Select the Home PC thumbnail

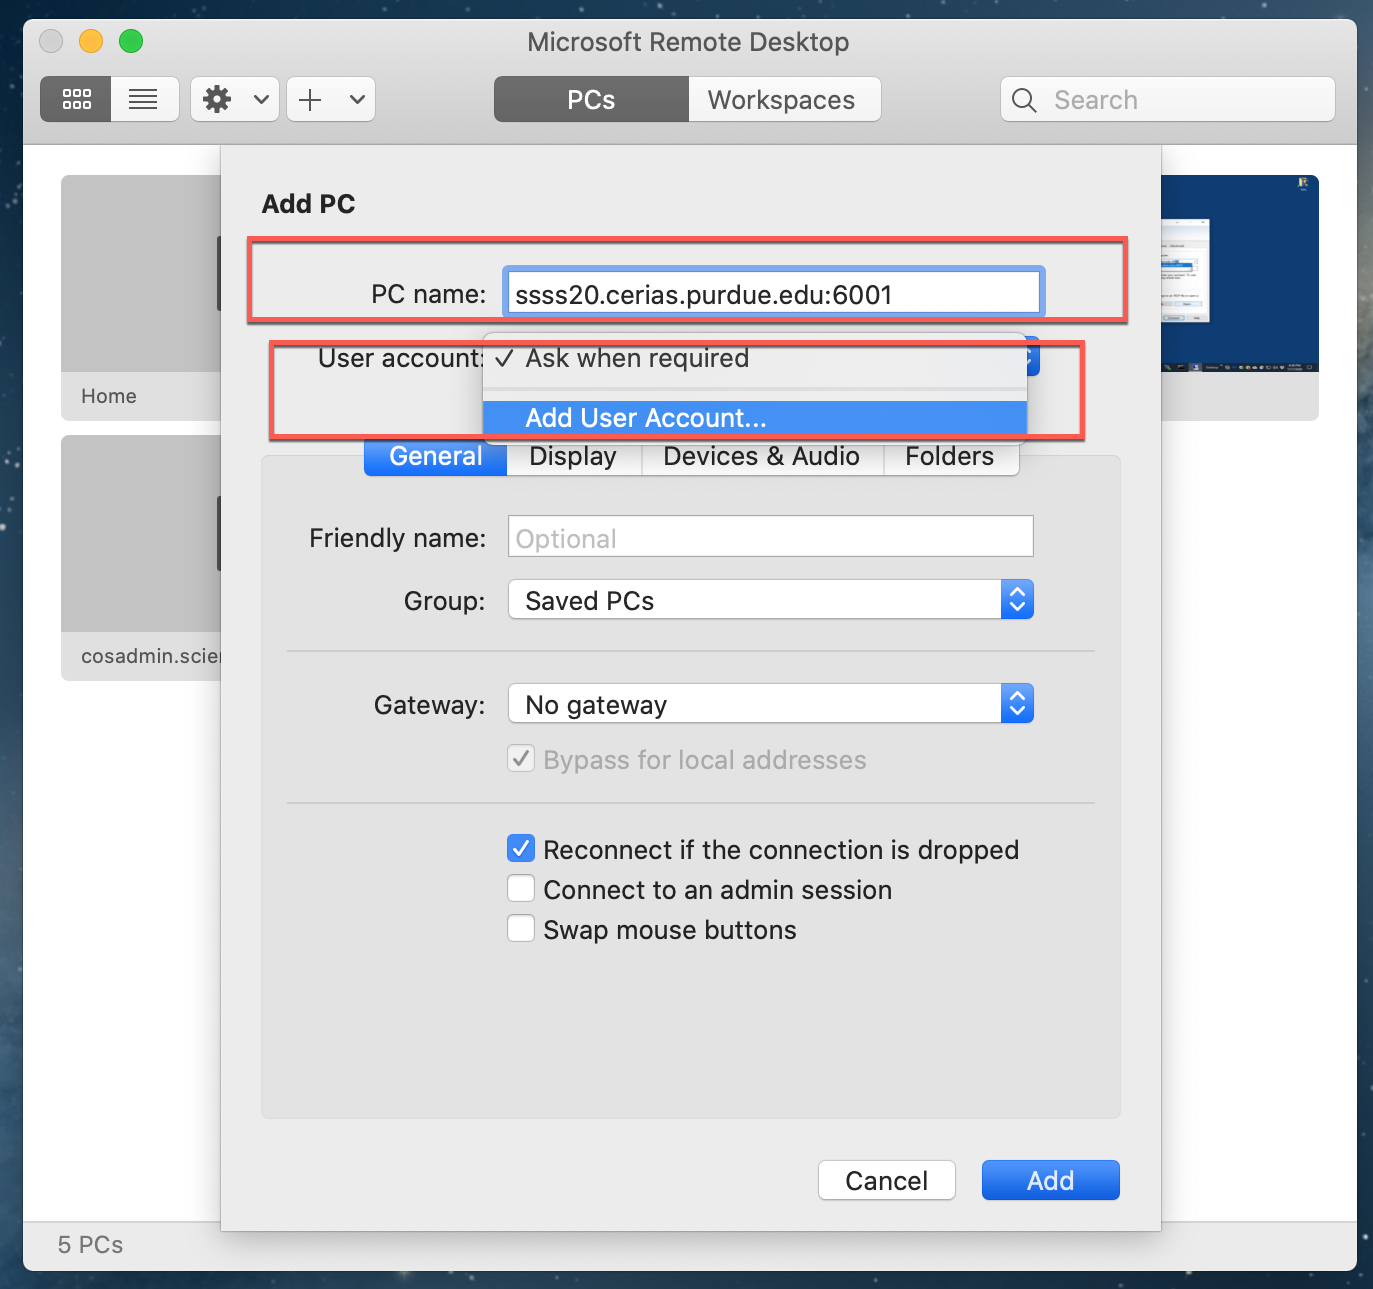(x=141, y=297)
